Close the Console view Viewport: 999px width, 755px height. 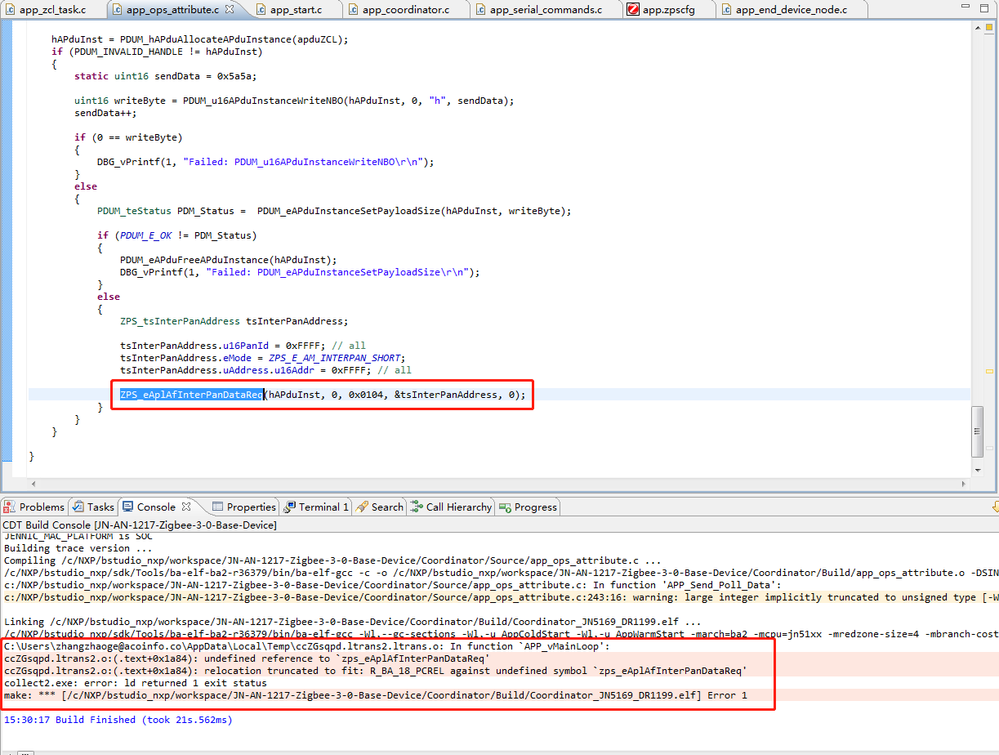[186, 507]
